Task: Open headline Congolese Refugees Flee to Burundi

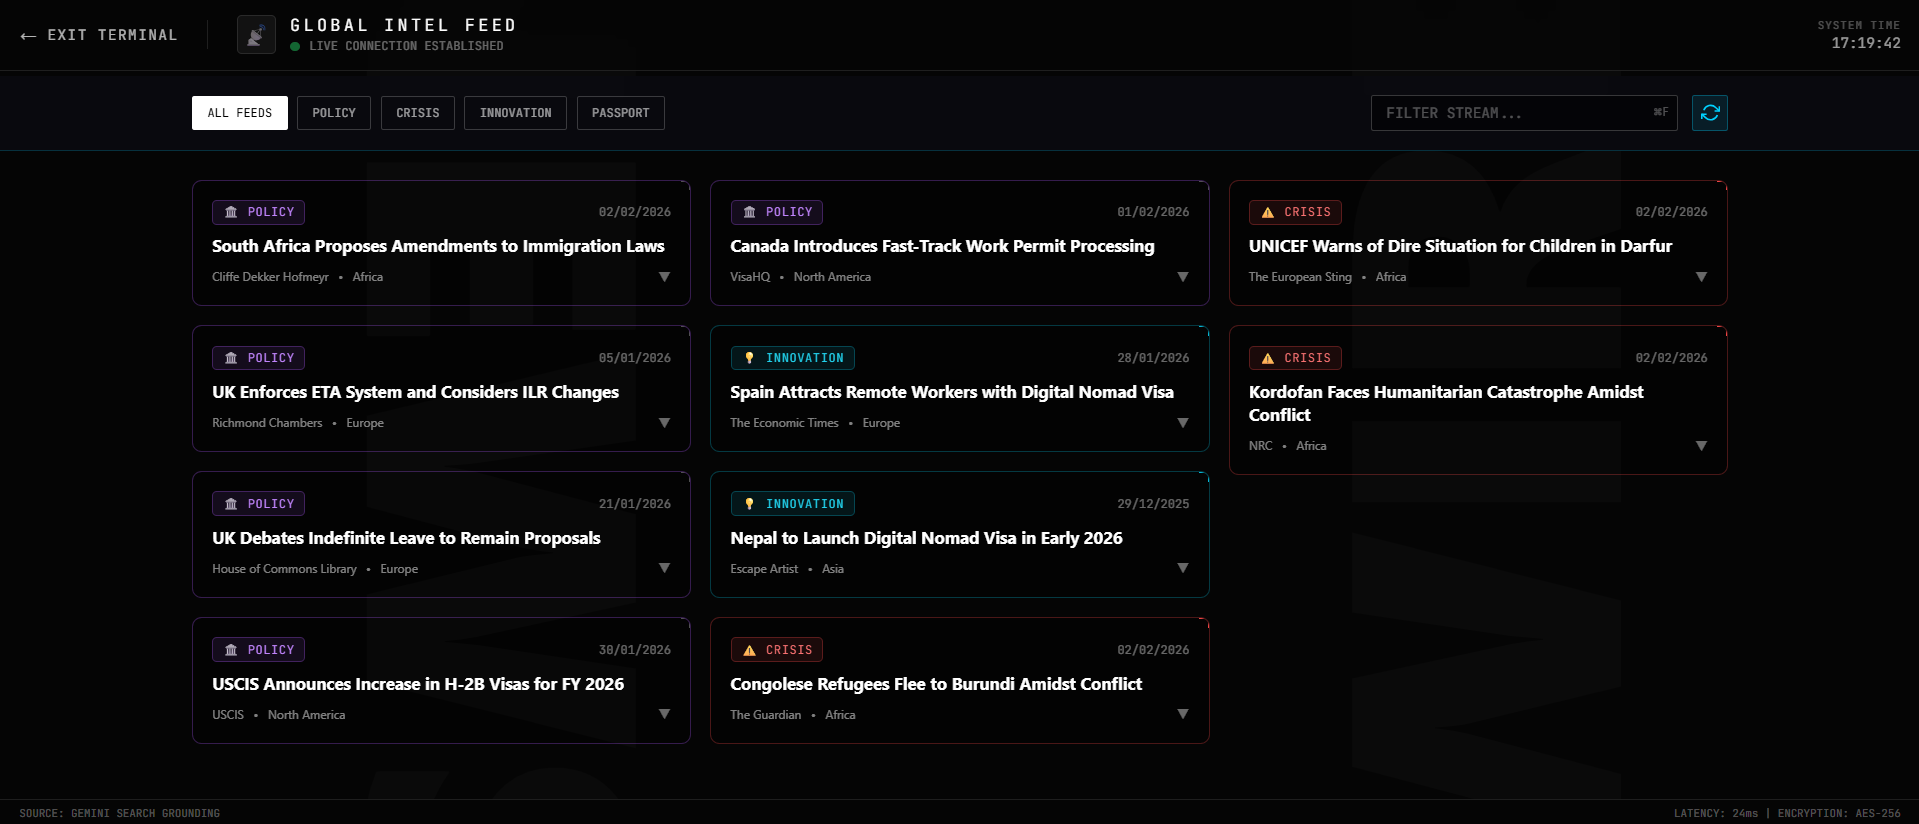Action: pos(936,684)
